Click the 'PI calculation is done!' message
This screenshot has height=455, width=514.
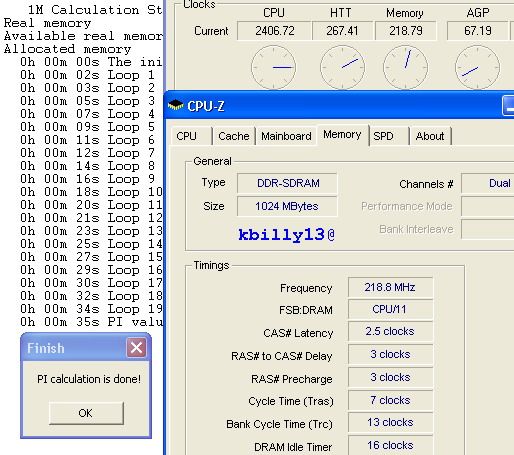pos(89,379)
